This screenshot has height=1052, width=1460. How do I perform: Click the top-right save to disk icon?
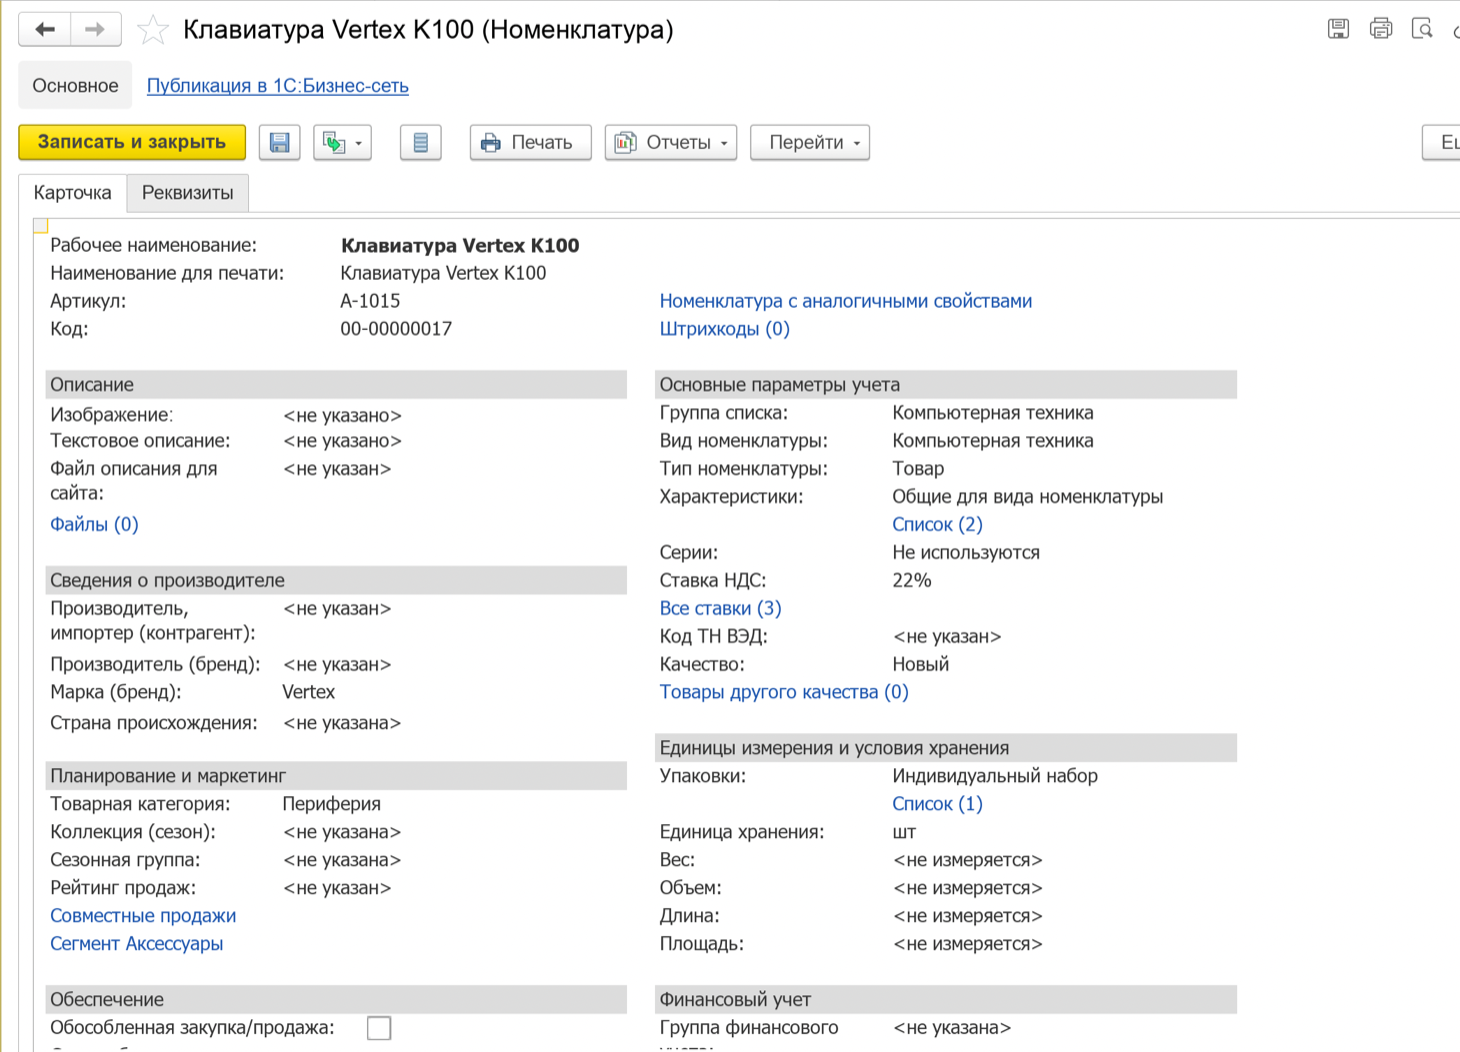point(1338,29)
